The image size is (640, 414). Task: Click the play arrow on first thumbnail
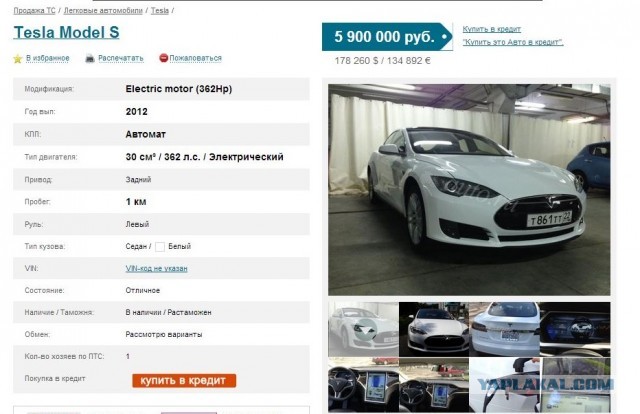[365, 329]
